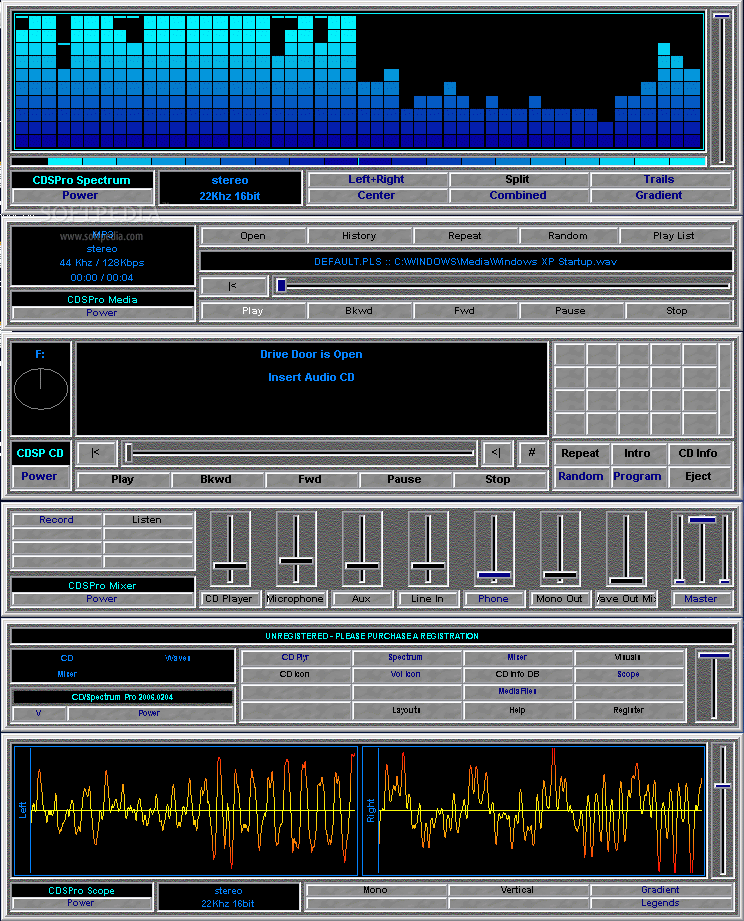744x921 pixels.
Task: Toggle Program mode in CD player
Action: (637, 476)
